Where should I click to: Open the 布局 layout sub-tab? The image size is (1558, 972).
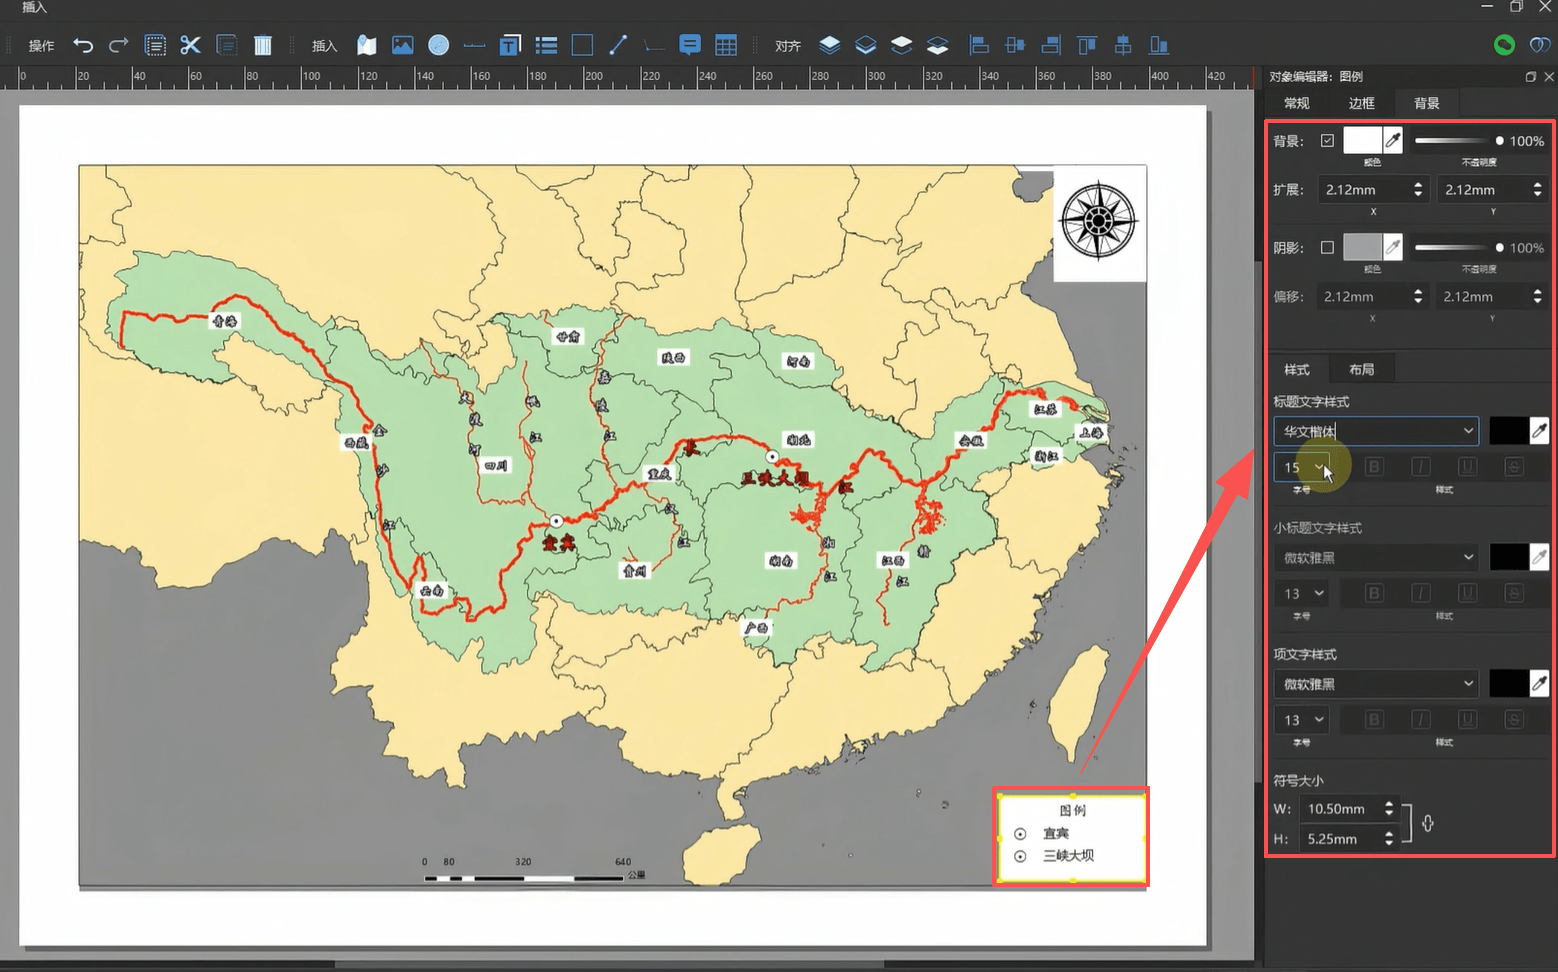coord(1362,369)
